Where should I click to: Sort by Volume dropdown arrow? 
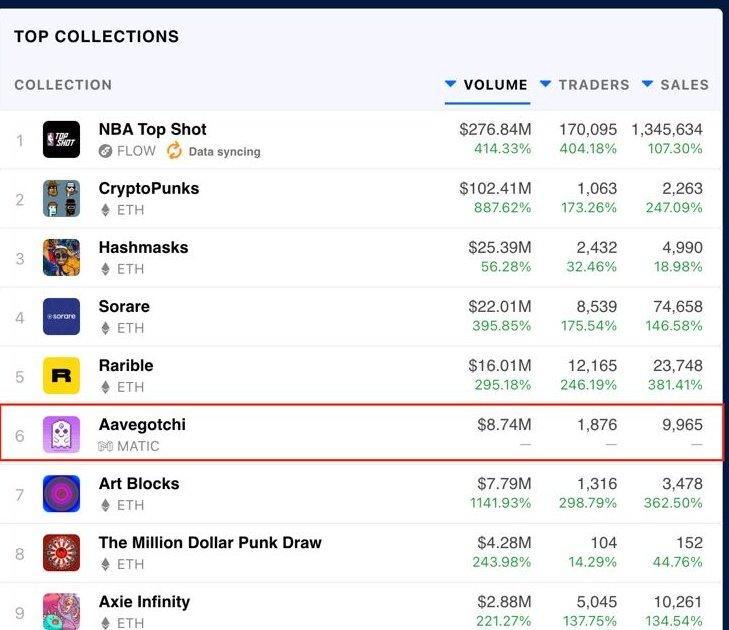[x=451, y=84]
